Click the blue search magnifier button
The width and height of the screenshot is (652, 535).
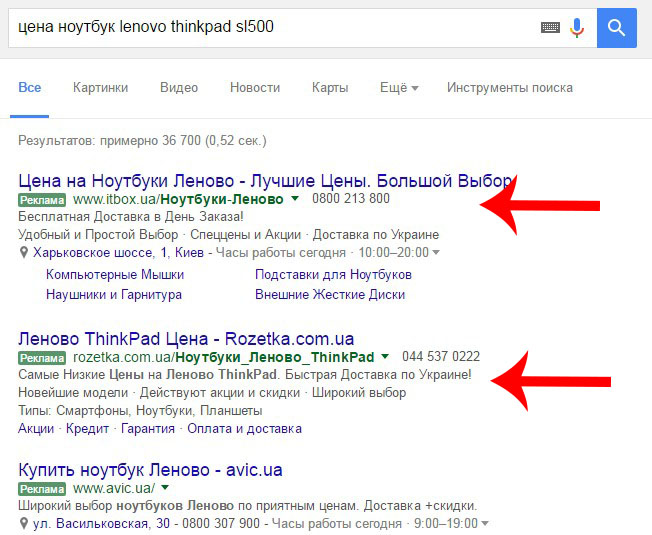point(617,28)
